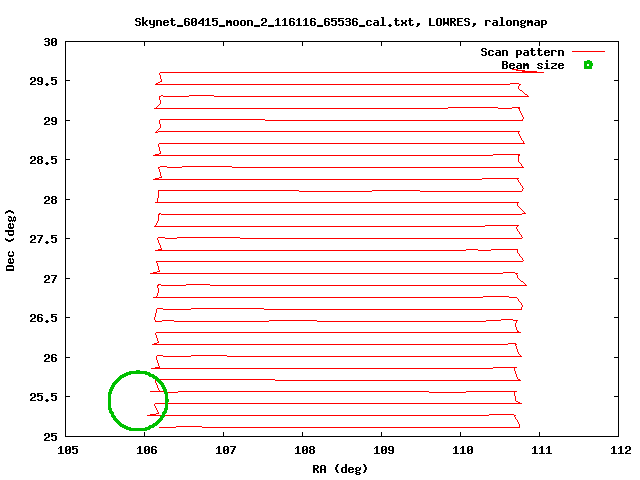Click the y-axis tick label 29.5
This screenshot has width=640, height=480.
[43, 81]
